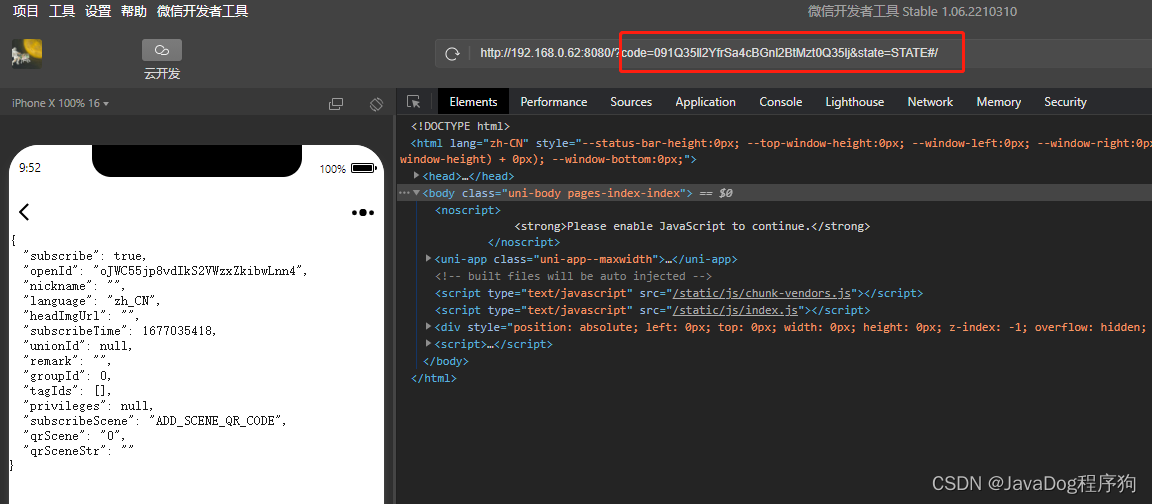The width and height of the screenshot is (1152, 504).
Task: Open 云开发 cloud development button
Action: pyautogui.click(x=162, y=59)
